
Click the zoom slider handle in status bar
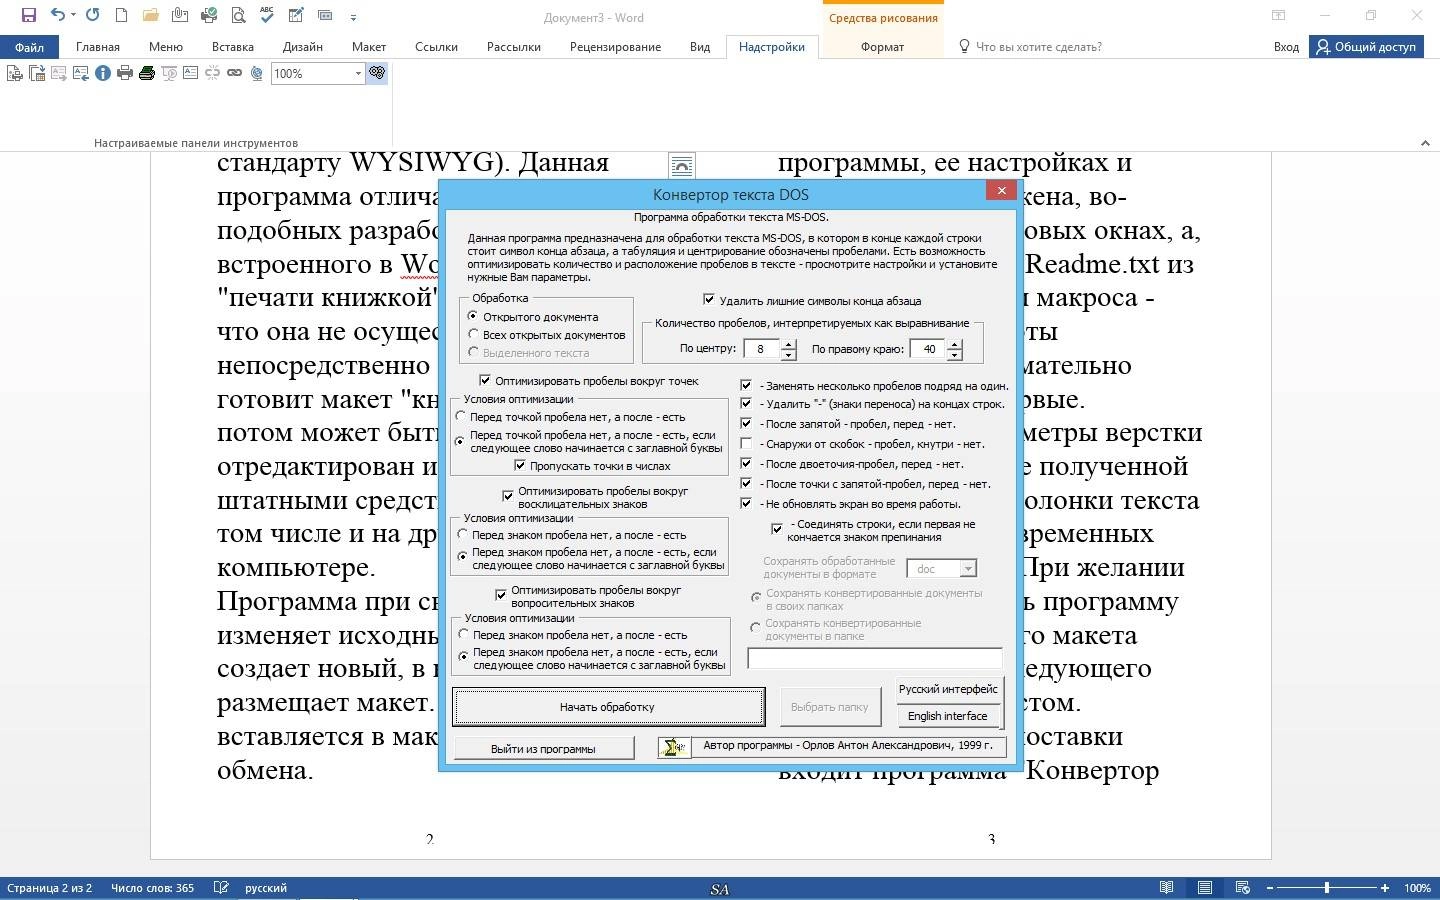(1327, 888)
